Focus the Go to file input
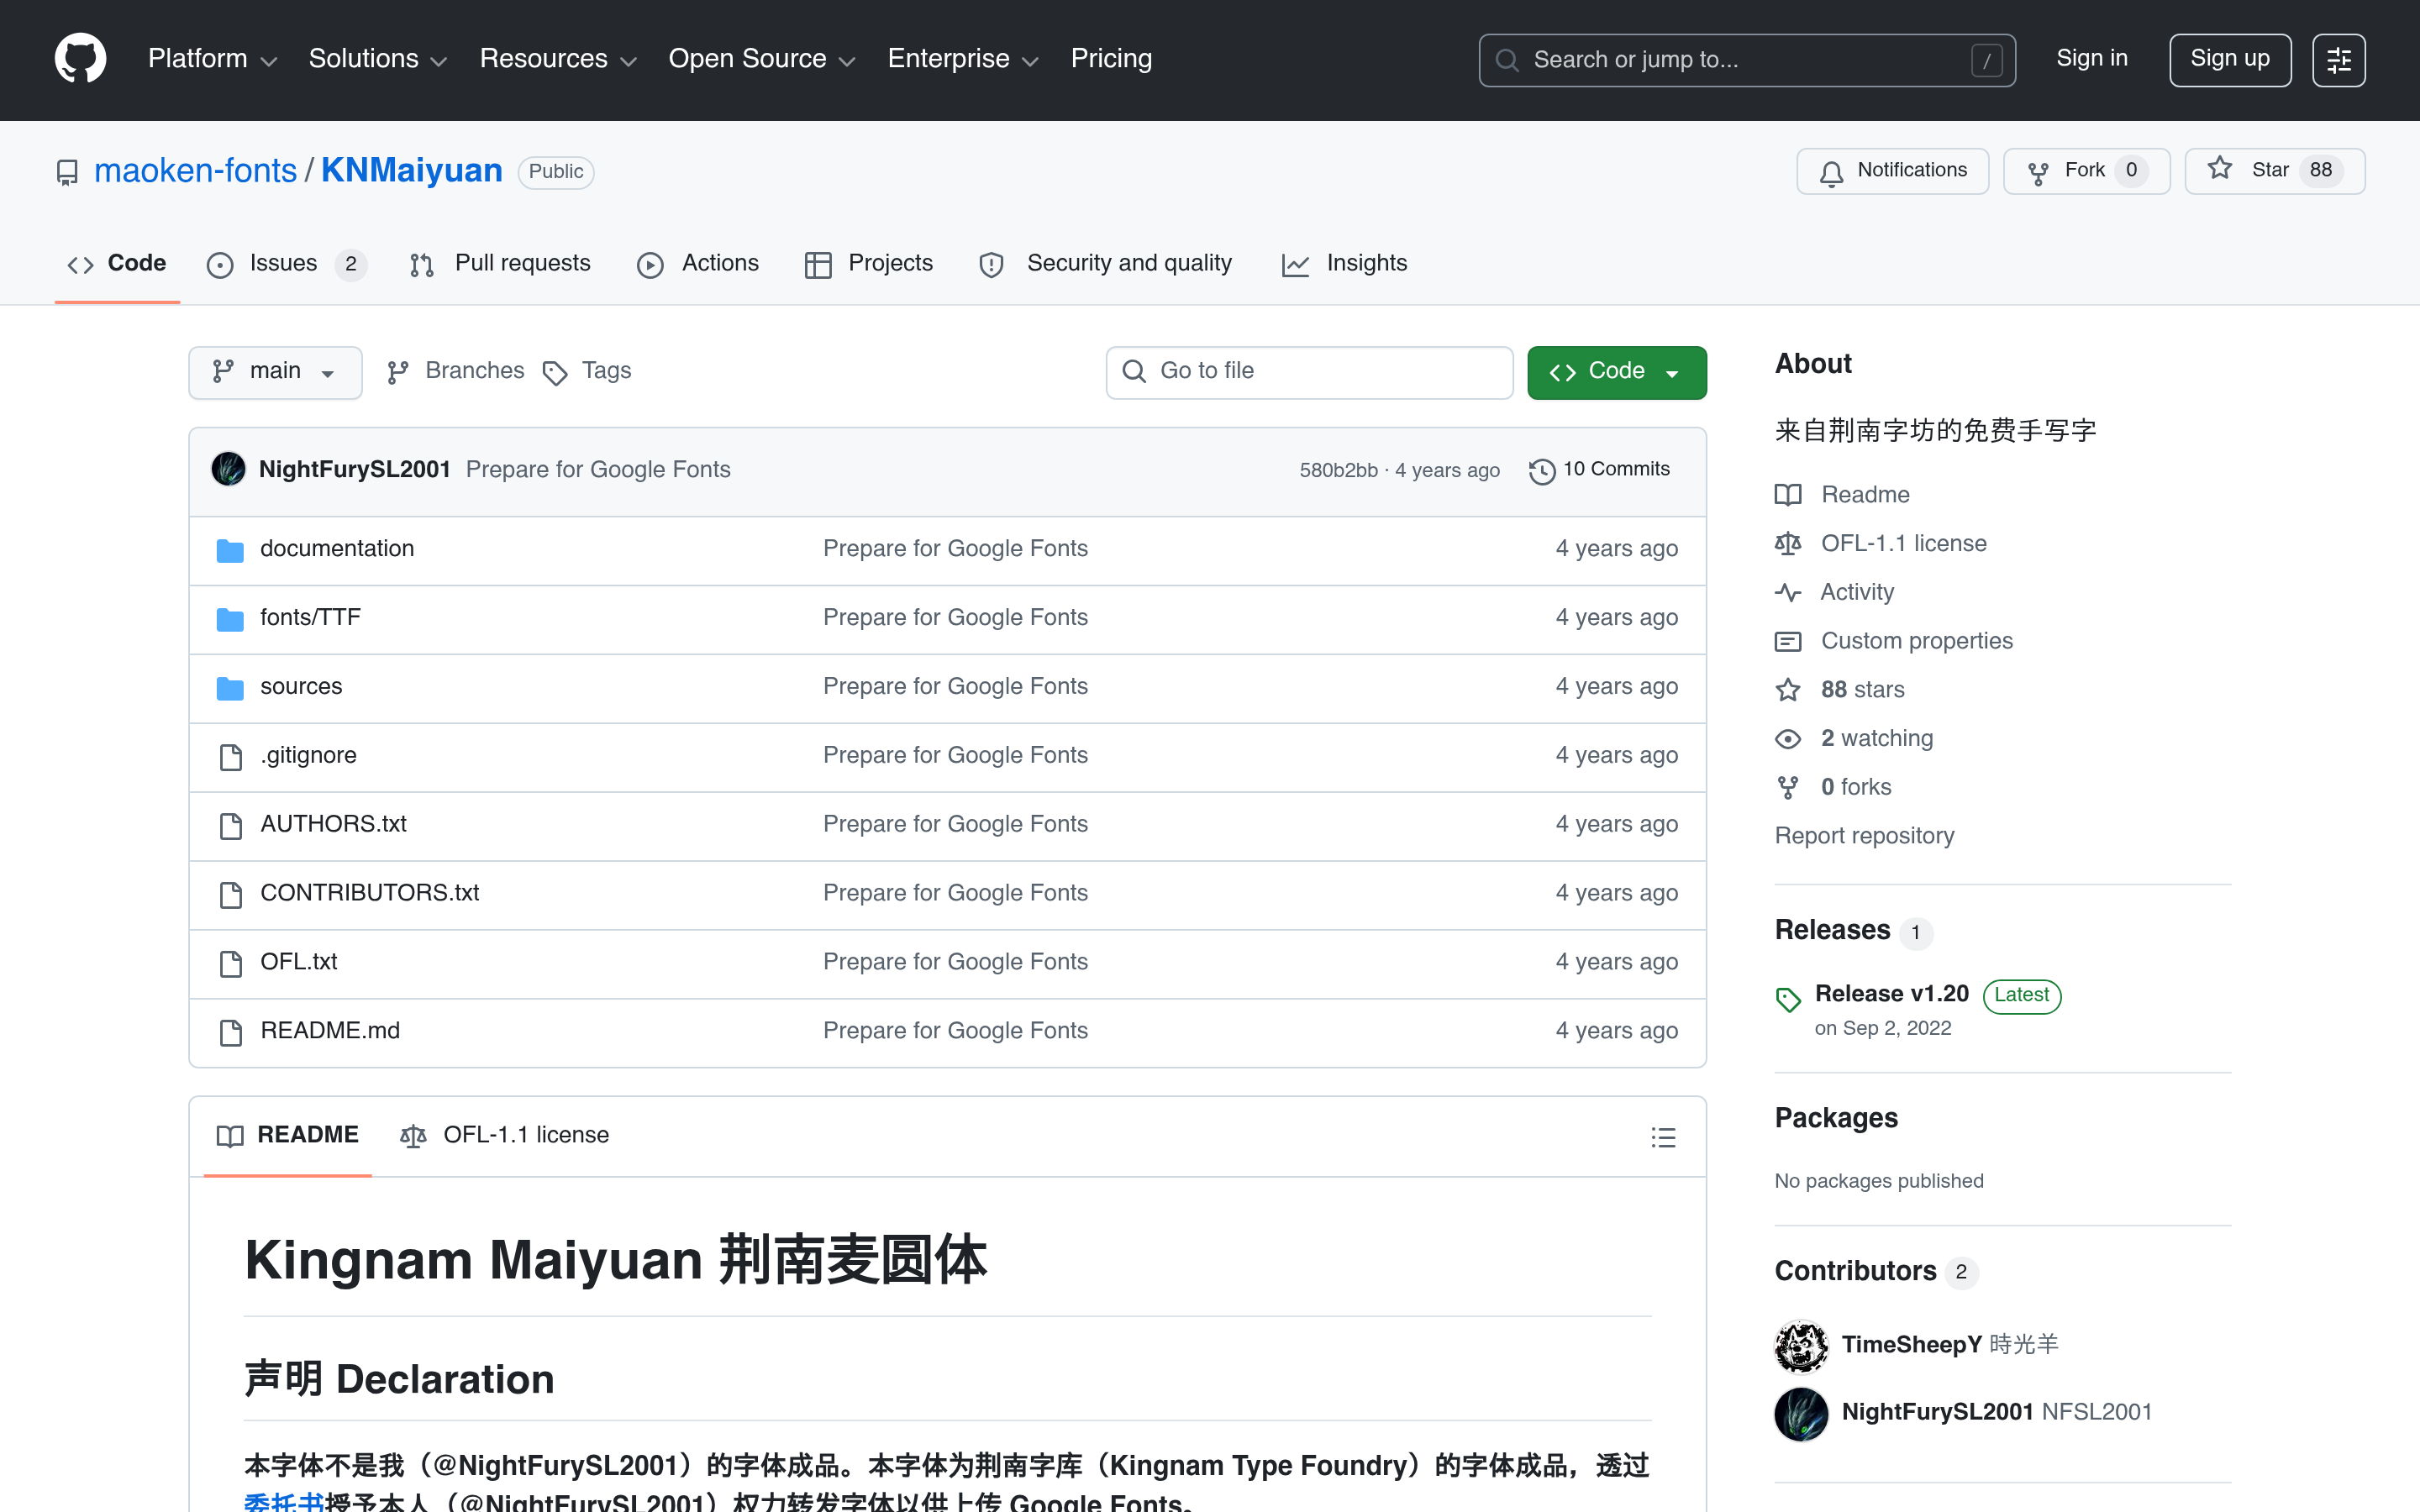This screenshot has width=2420, height=1512. tap(1309, 372)
